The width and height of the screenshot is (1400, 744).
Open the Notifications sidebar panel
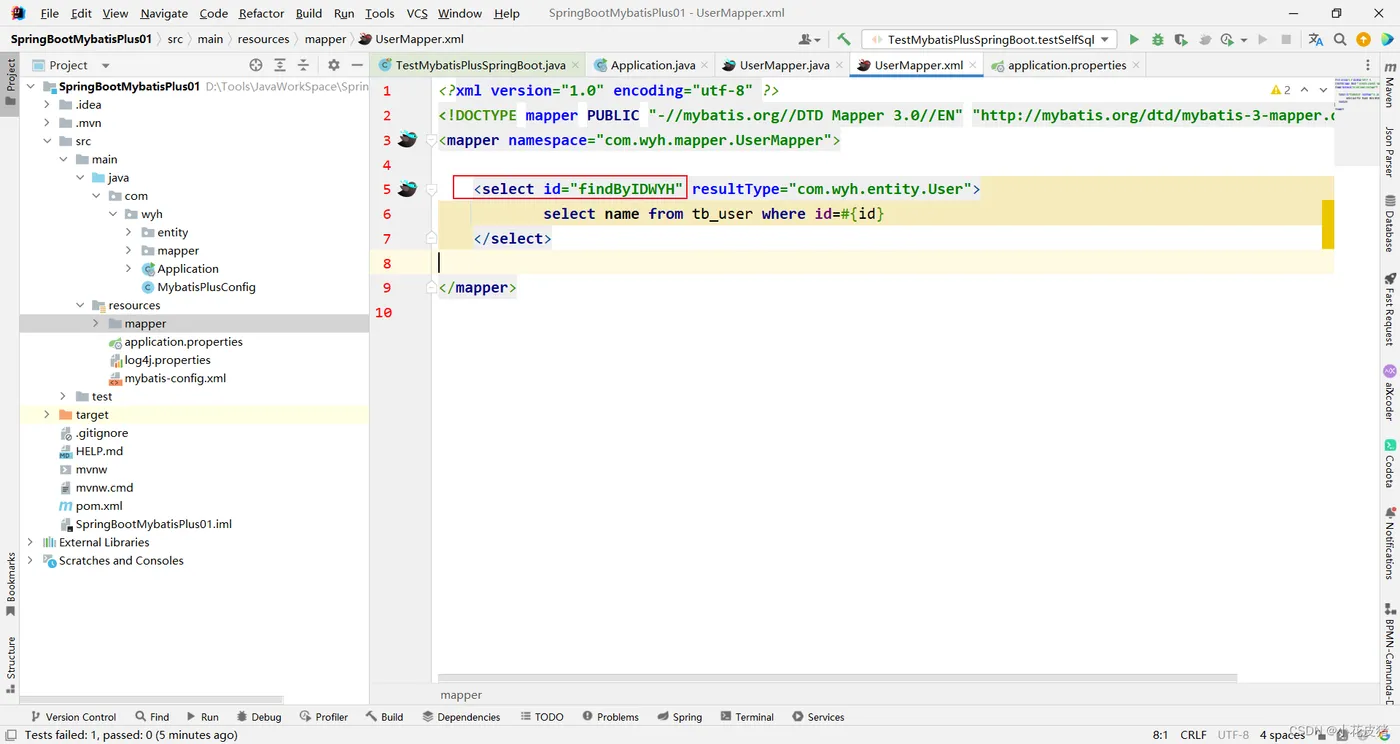pyautogui.click(x=1390, y=543)
